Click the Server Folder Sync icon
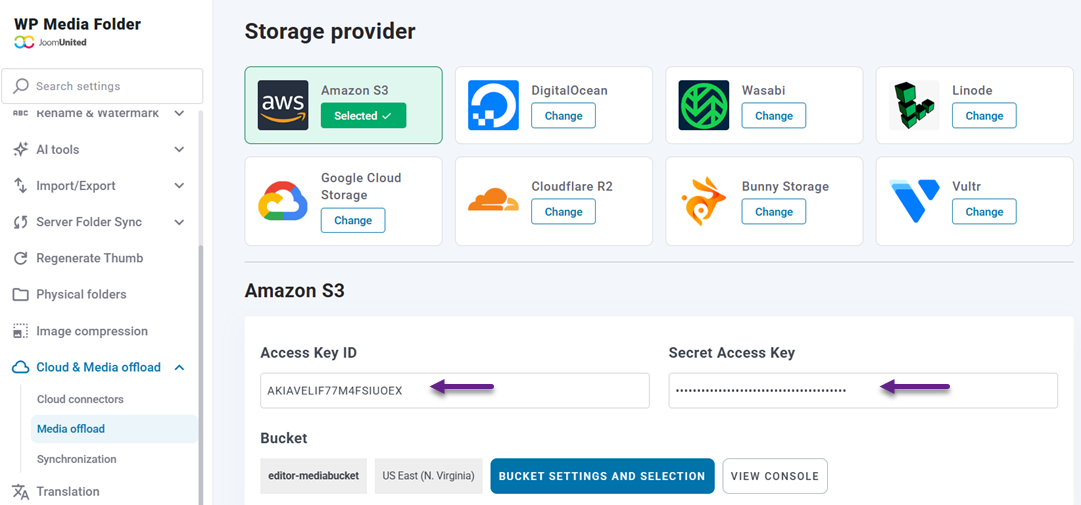Image resolution: width=1081 pixels, height=505 pixels. click(x=21, y=222)
